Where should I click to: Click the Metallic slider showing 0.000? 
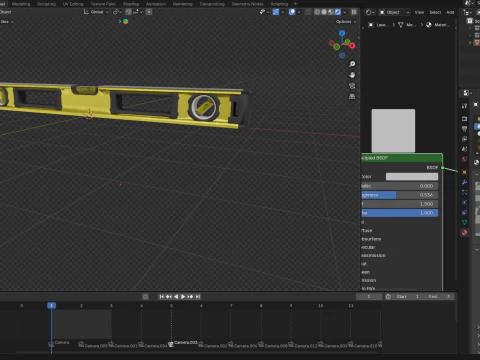(399, 186)
